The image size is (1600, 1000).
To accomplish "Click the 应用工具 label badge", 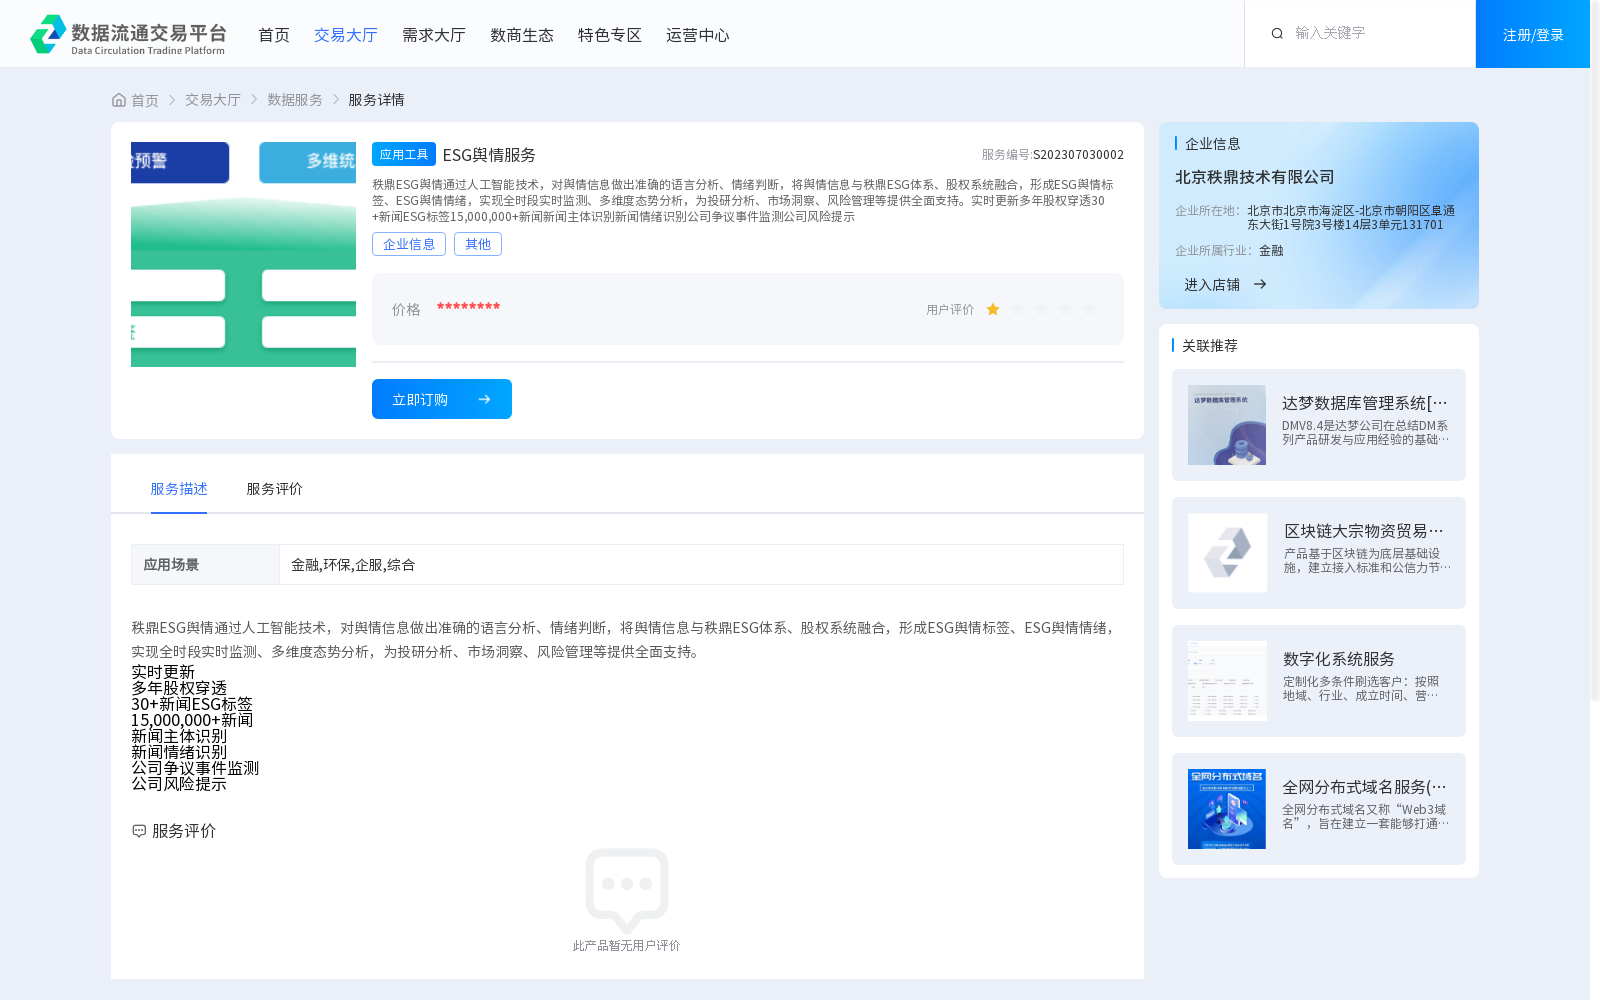I will point(404,154).
